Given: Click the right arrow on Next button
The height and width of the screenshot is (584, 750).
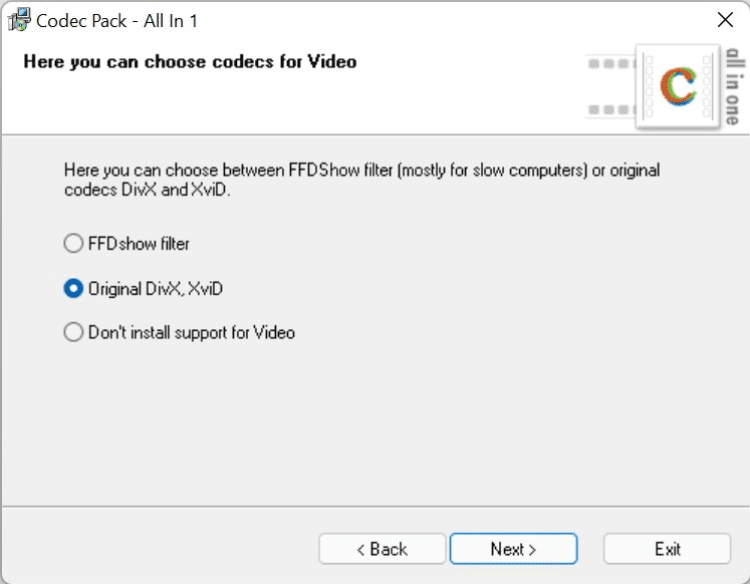Looking at the screenshot, I should coord(532,549).
